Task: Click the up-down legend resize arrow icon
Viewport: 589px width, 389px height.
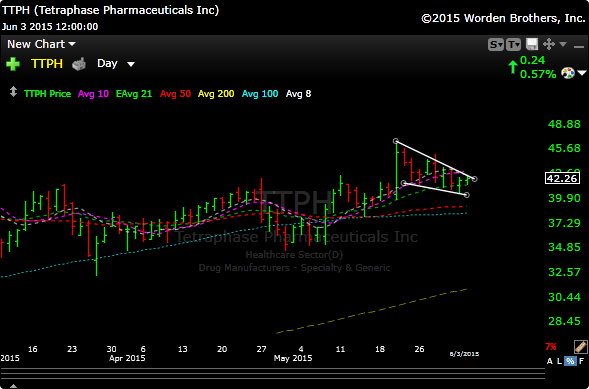Action: (13, 92)
